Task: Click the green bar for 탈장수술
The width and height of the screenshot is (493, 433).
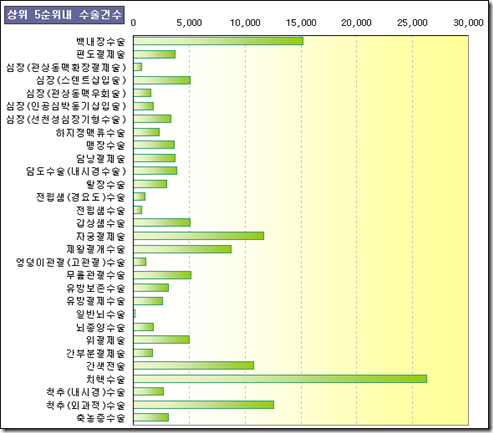Action: (150, 184)
